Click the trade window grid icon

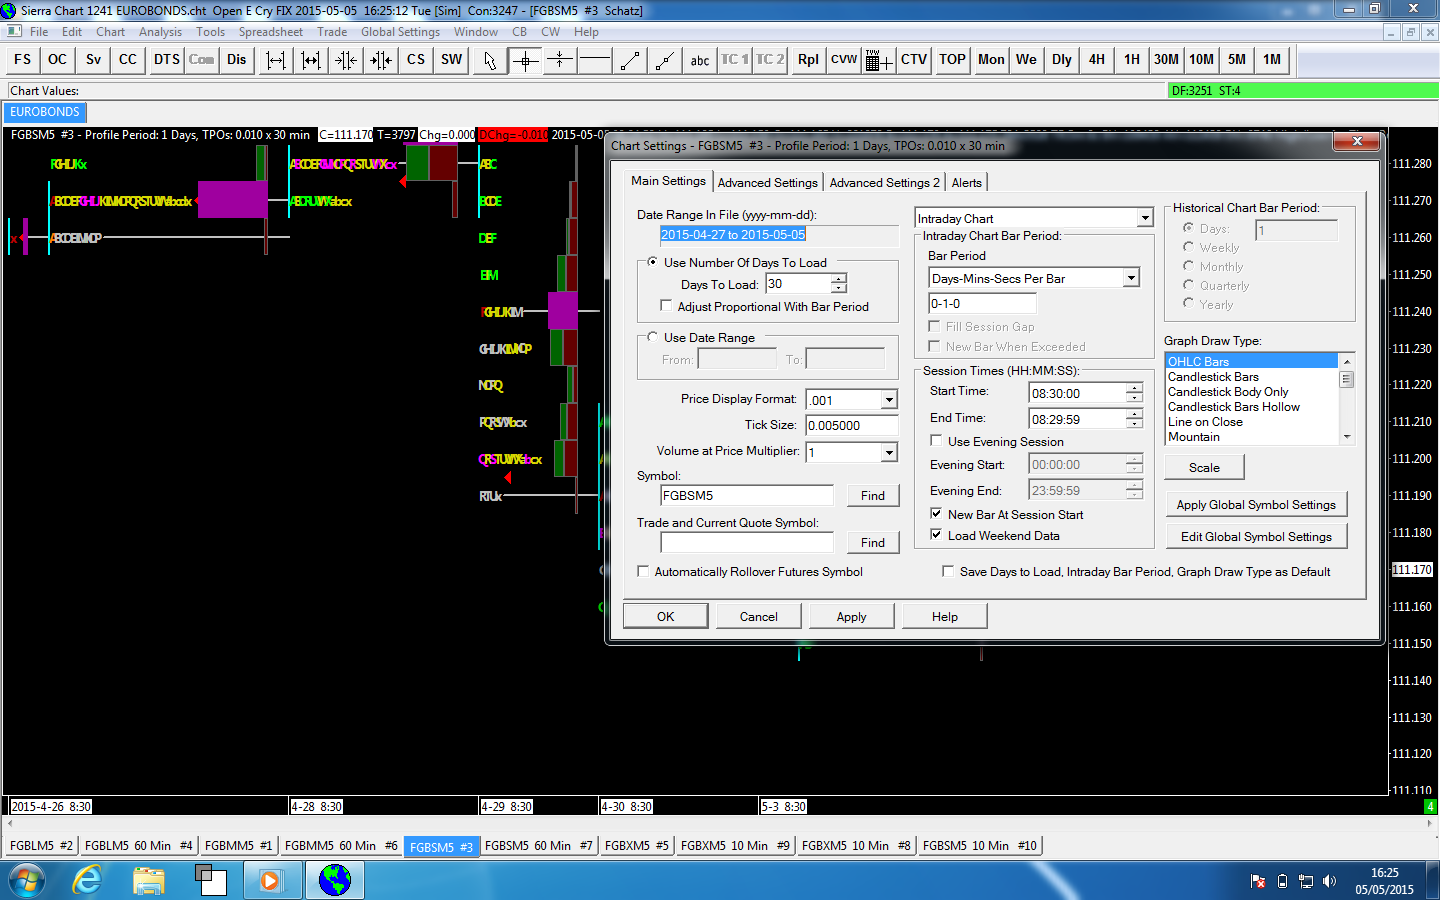878,60
